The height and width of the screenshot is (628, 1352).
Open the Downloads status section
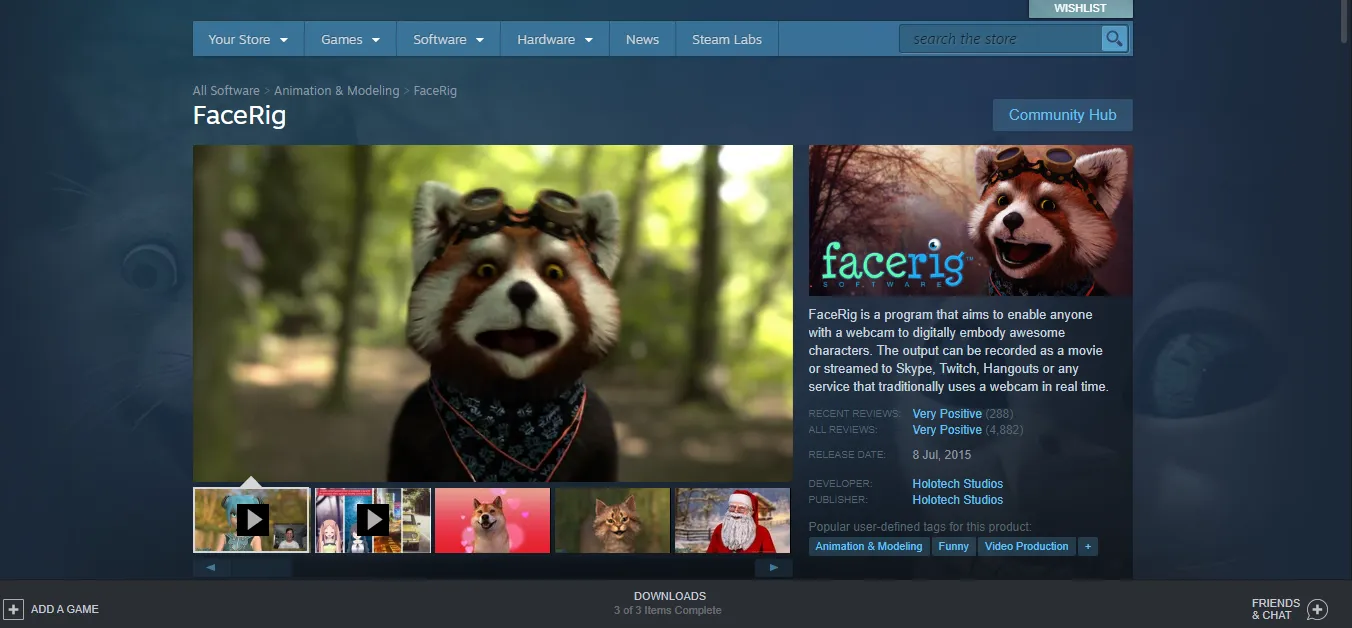pyautogui.click(x=669, y=603)
